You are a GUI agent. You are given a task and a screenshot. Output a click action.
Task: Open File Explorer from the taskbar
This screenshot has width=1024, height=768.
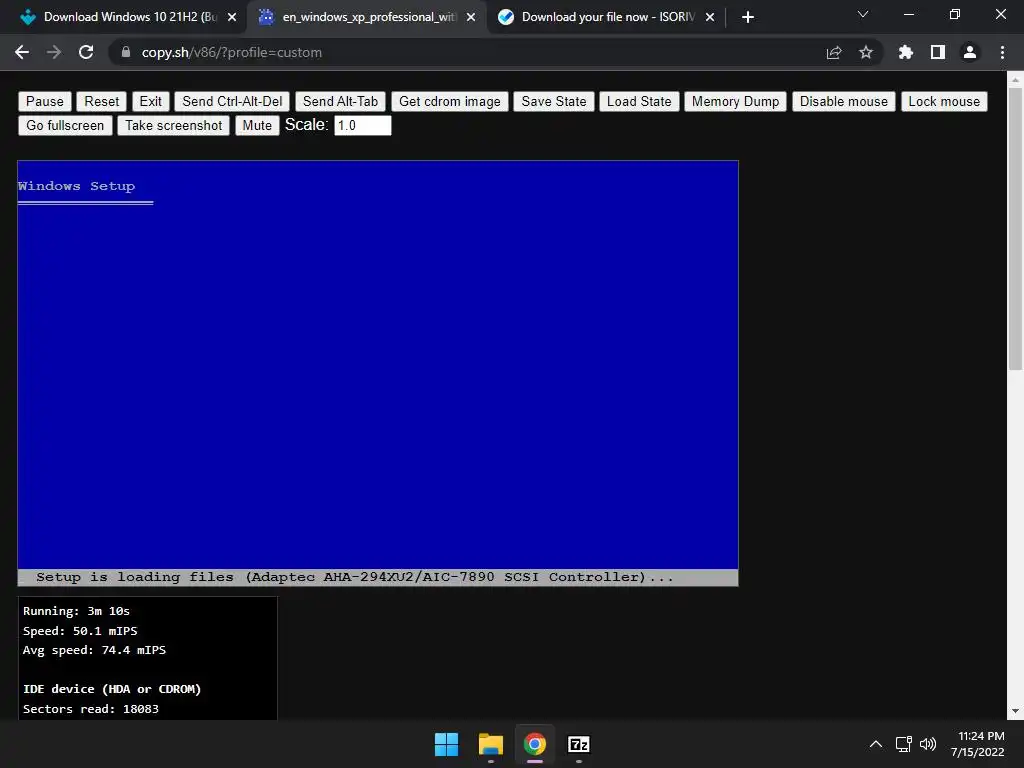490,744
